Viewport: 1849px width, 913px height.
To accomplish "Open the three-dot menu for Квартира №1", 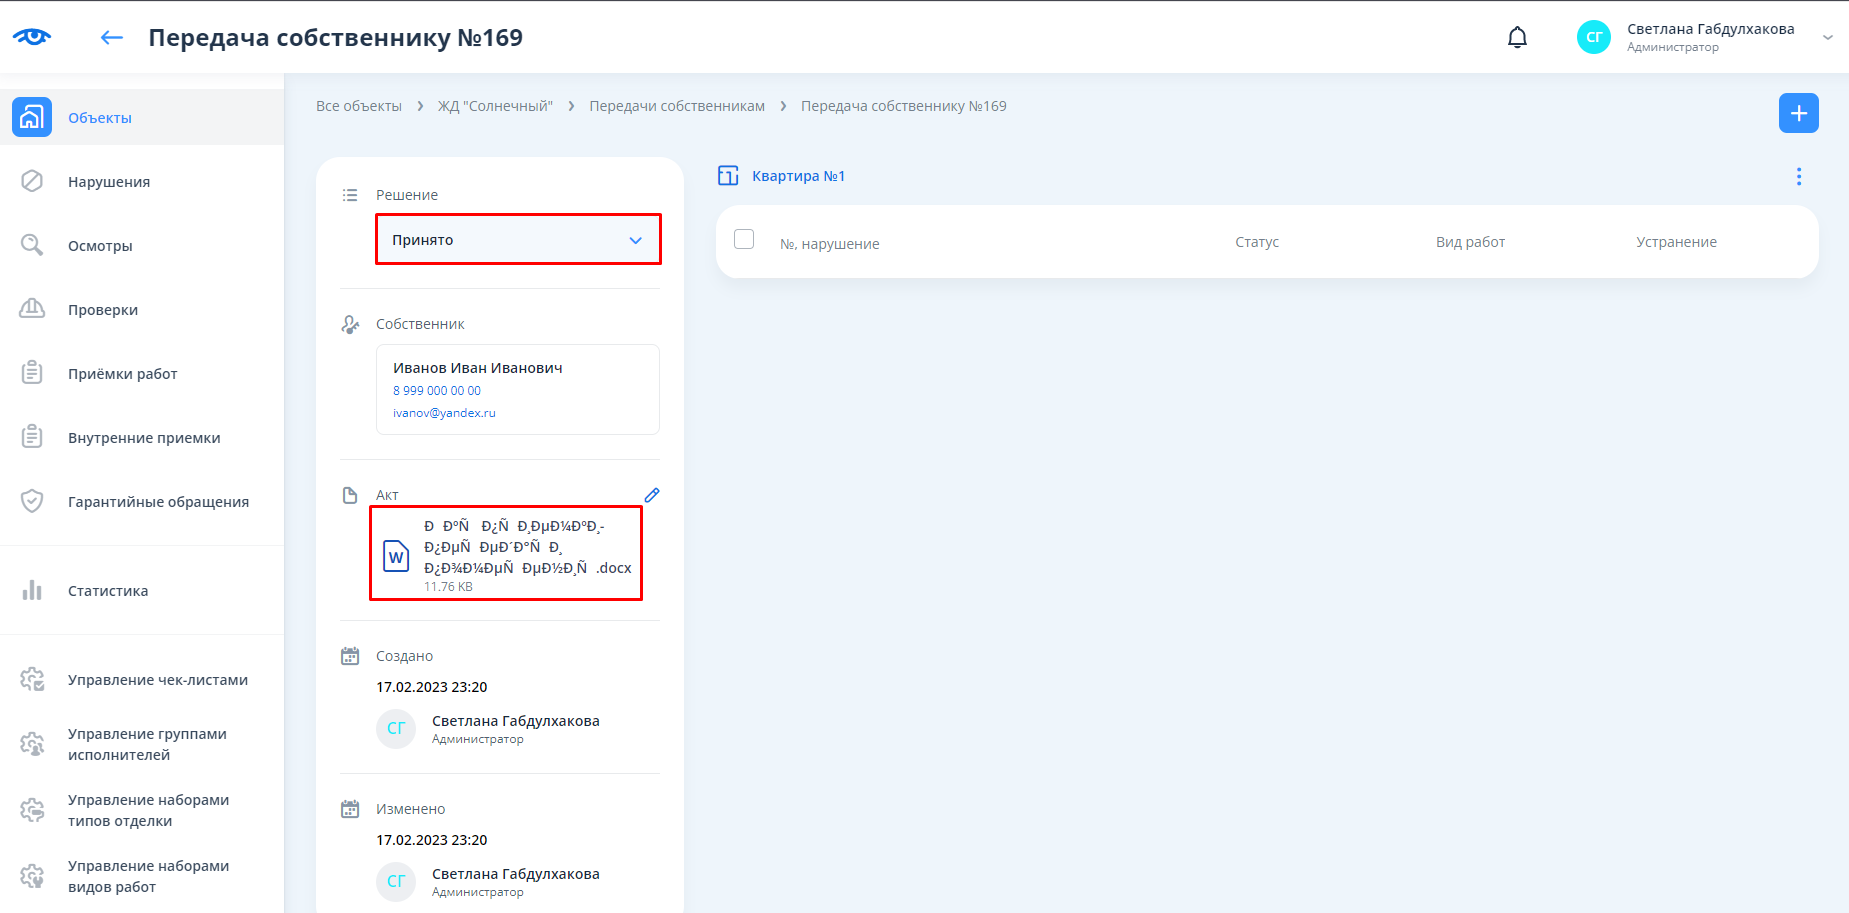I will (1798, 177).
